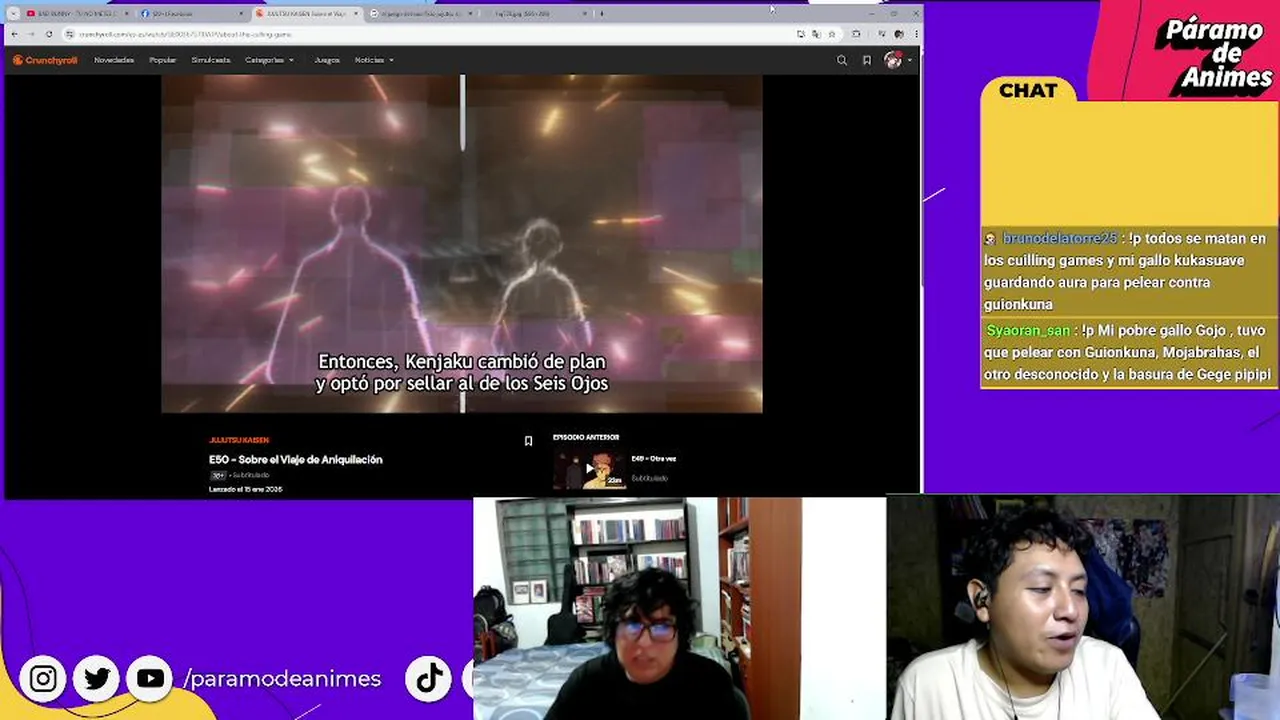
Task: Close the Bad Bunny YouTube tab
Action: (x=126, y=14)
